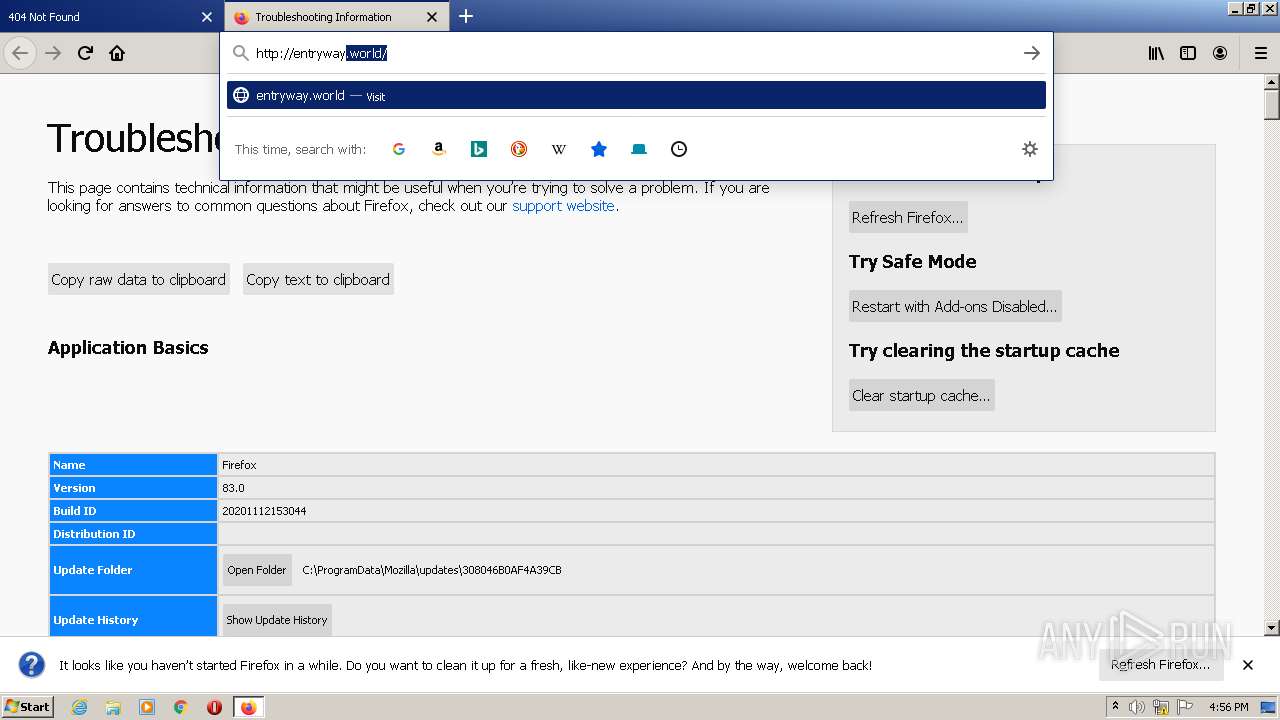Open the Firefox Account menu
The height and width of the screenshot is (720, 1280).
click(1220, 53)
